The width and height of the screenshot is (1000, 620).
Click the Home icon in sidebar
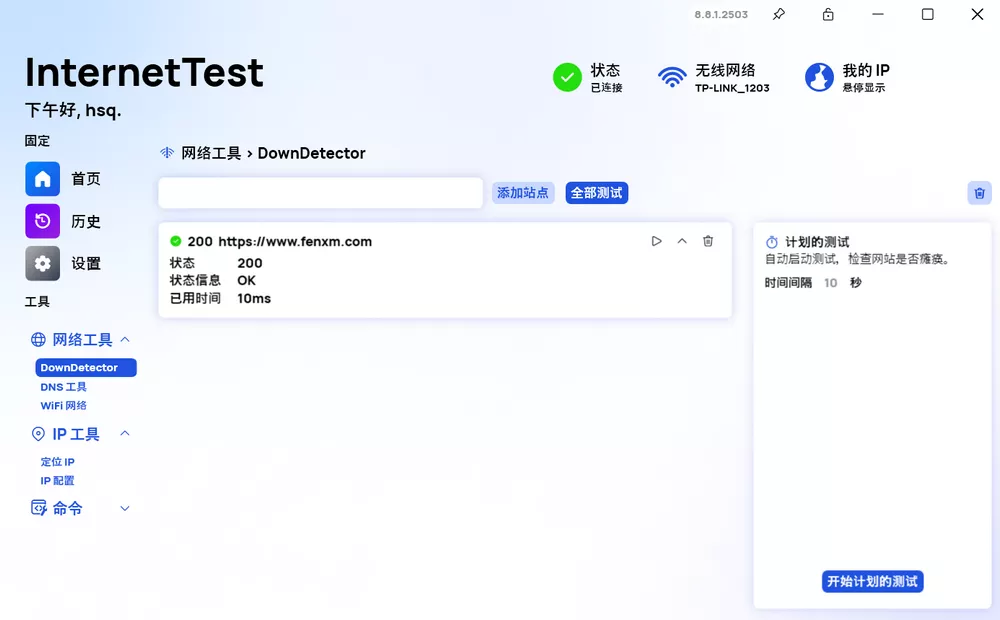[42, 179]
